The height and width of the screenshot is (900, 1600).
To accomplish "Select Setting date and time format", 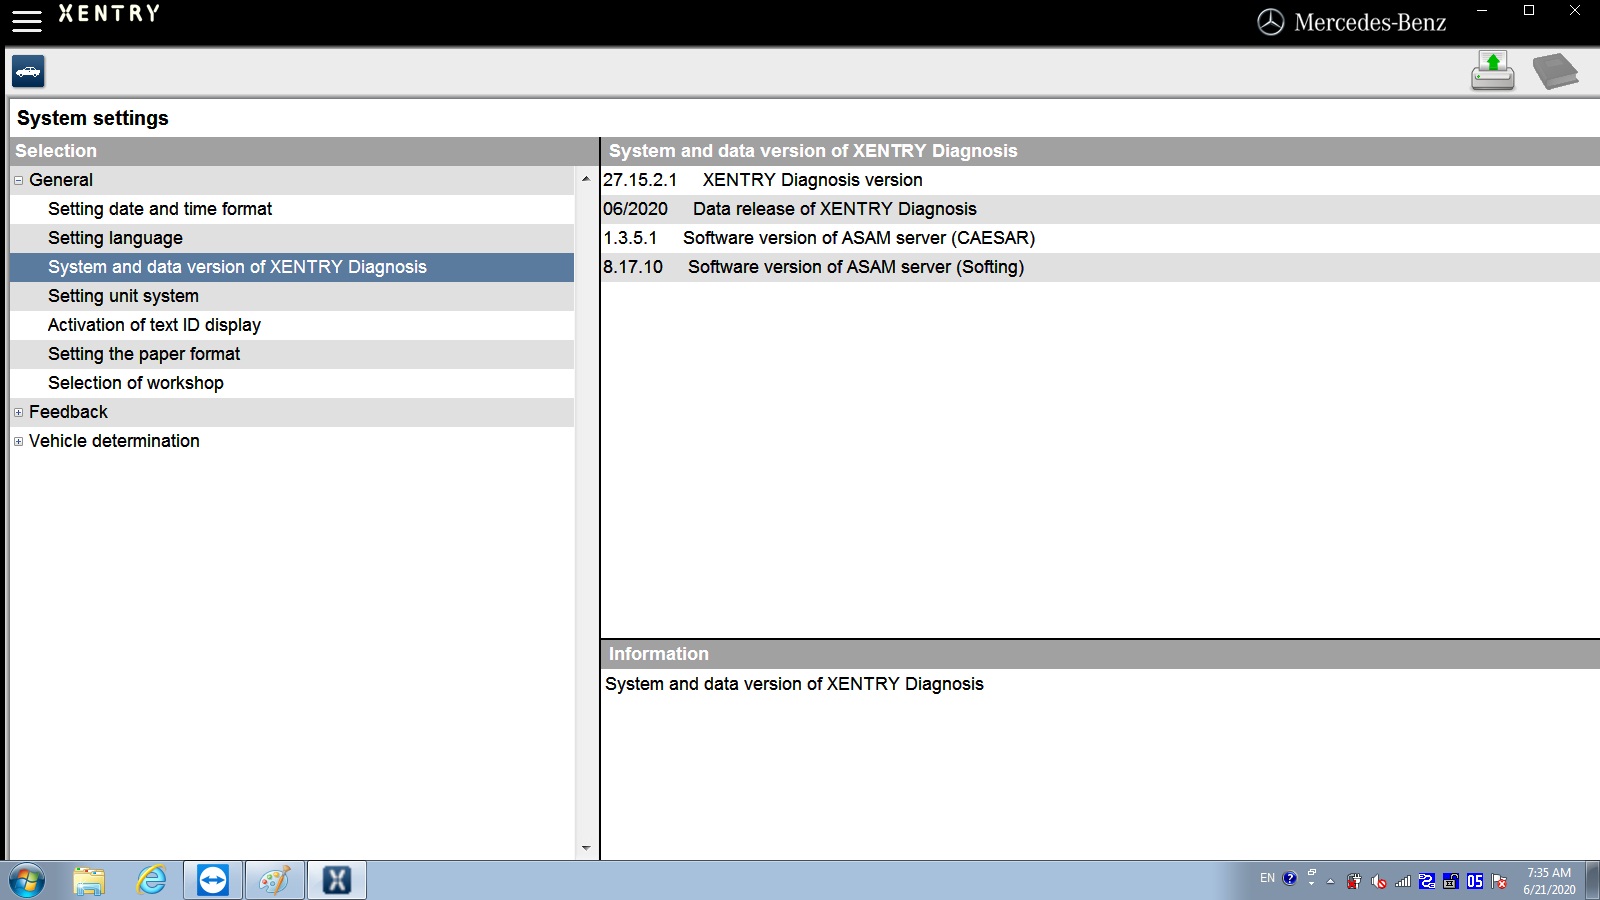I will [x=292, y=209].
